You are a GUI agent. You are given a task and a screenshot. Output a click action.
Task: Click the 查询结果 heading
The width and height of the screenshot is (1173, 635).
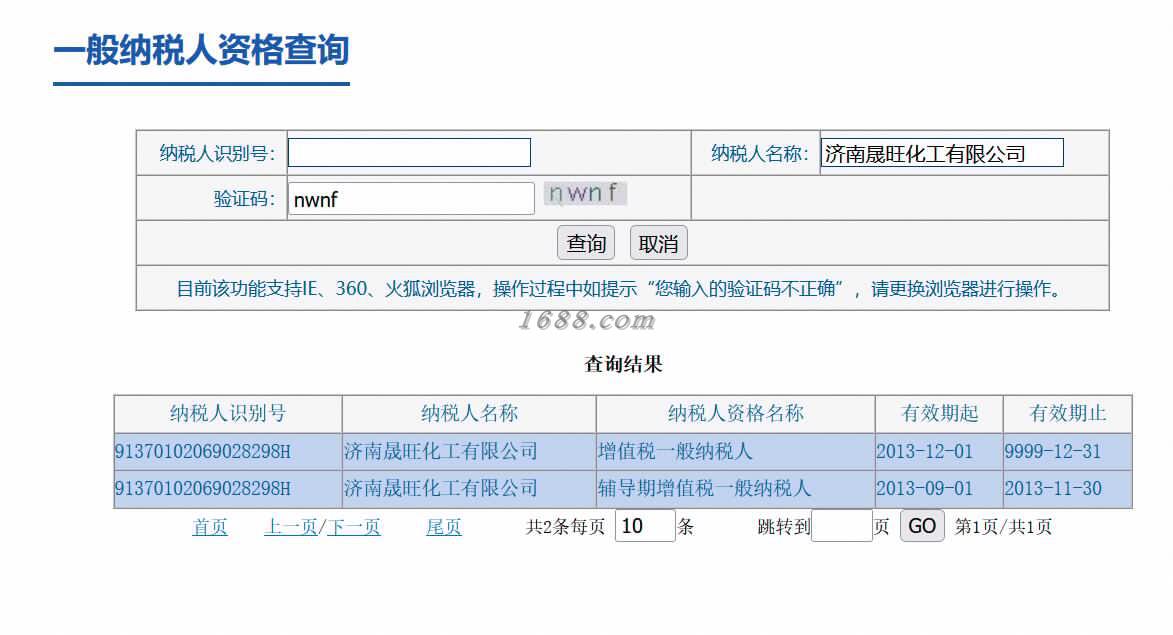(623, 364)
